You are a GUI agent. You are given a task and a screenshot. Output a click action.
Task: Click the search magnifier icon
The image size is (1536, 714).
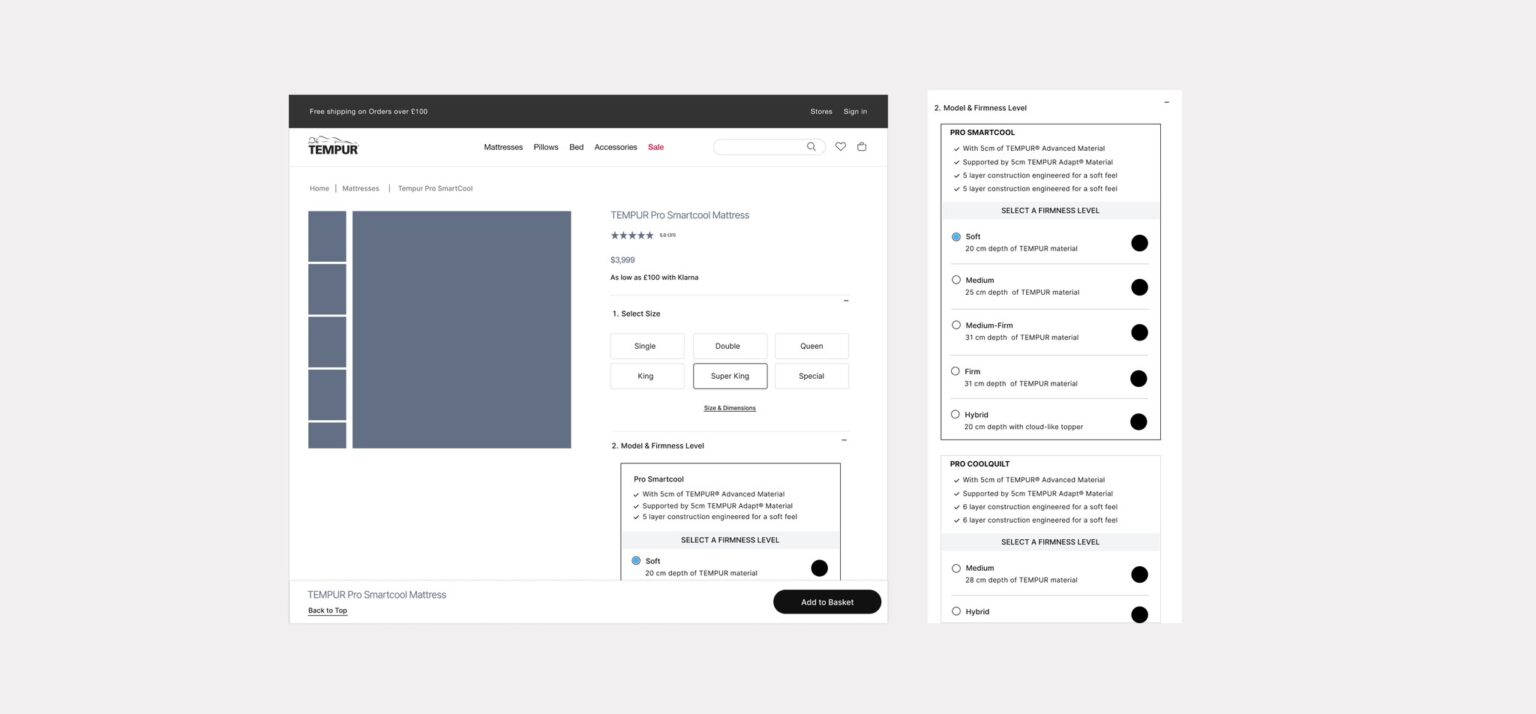tap(811, 147)
